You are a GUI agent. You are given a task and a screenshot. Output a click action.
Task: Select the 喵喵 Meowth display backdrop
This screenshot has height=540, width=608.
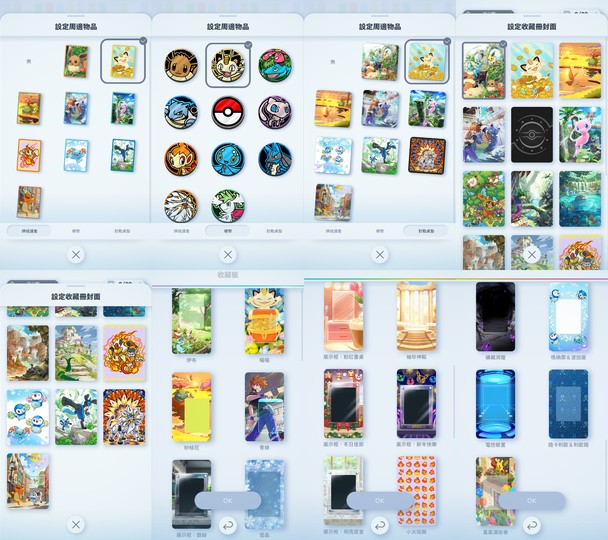coord(264,321)
